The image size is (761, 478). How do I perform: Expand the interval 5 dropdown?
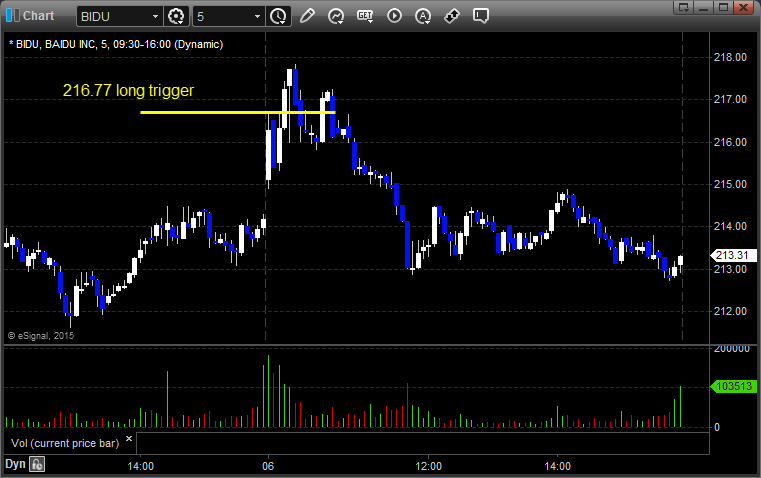pyautogui.click(x=257, y=16)
